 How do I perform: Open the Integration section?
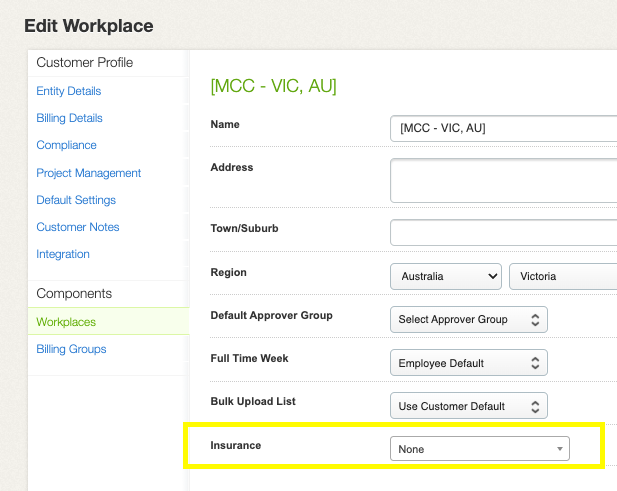coord(63,254)
